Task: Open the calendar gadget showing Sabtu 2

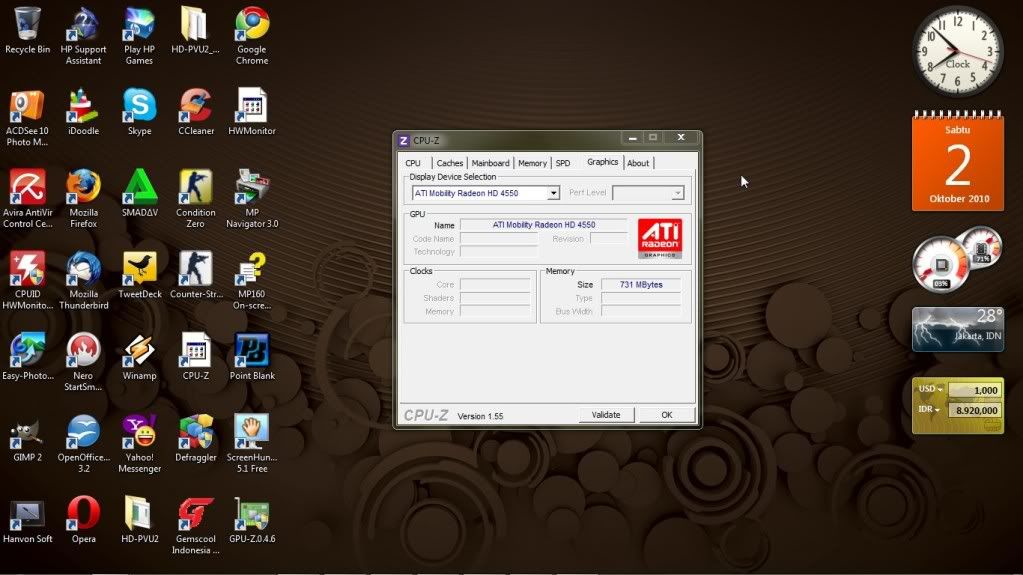Action: [958, 161]
